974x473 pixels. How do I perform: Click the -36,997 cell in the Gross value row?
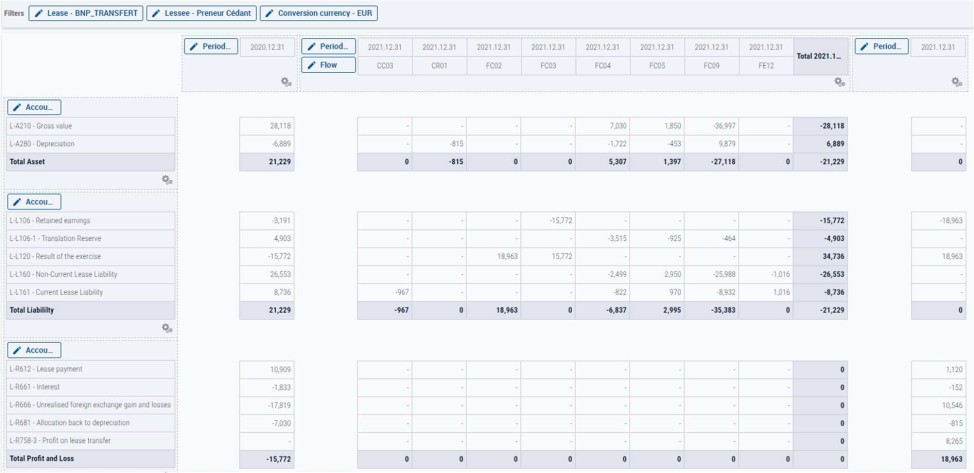tap(712, 126)
